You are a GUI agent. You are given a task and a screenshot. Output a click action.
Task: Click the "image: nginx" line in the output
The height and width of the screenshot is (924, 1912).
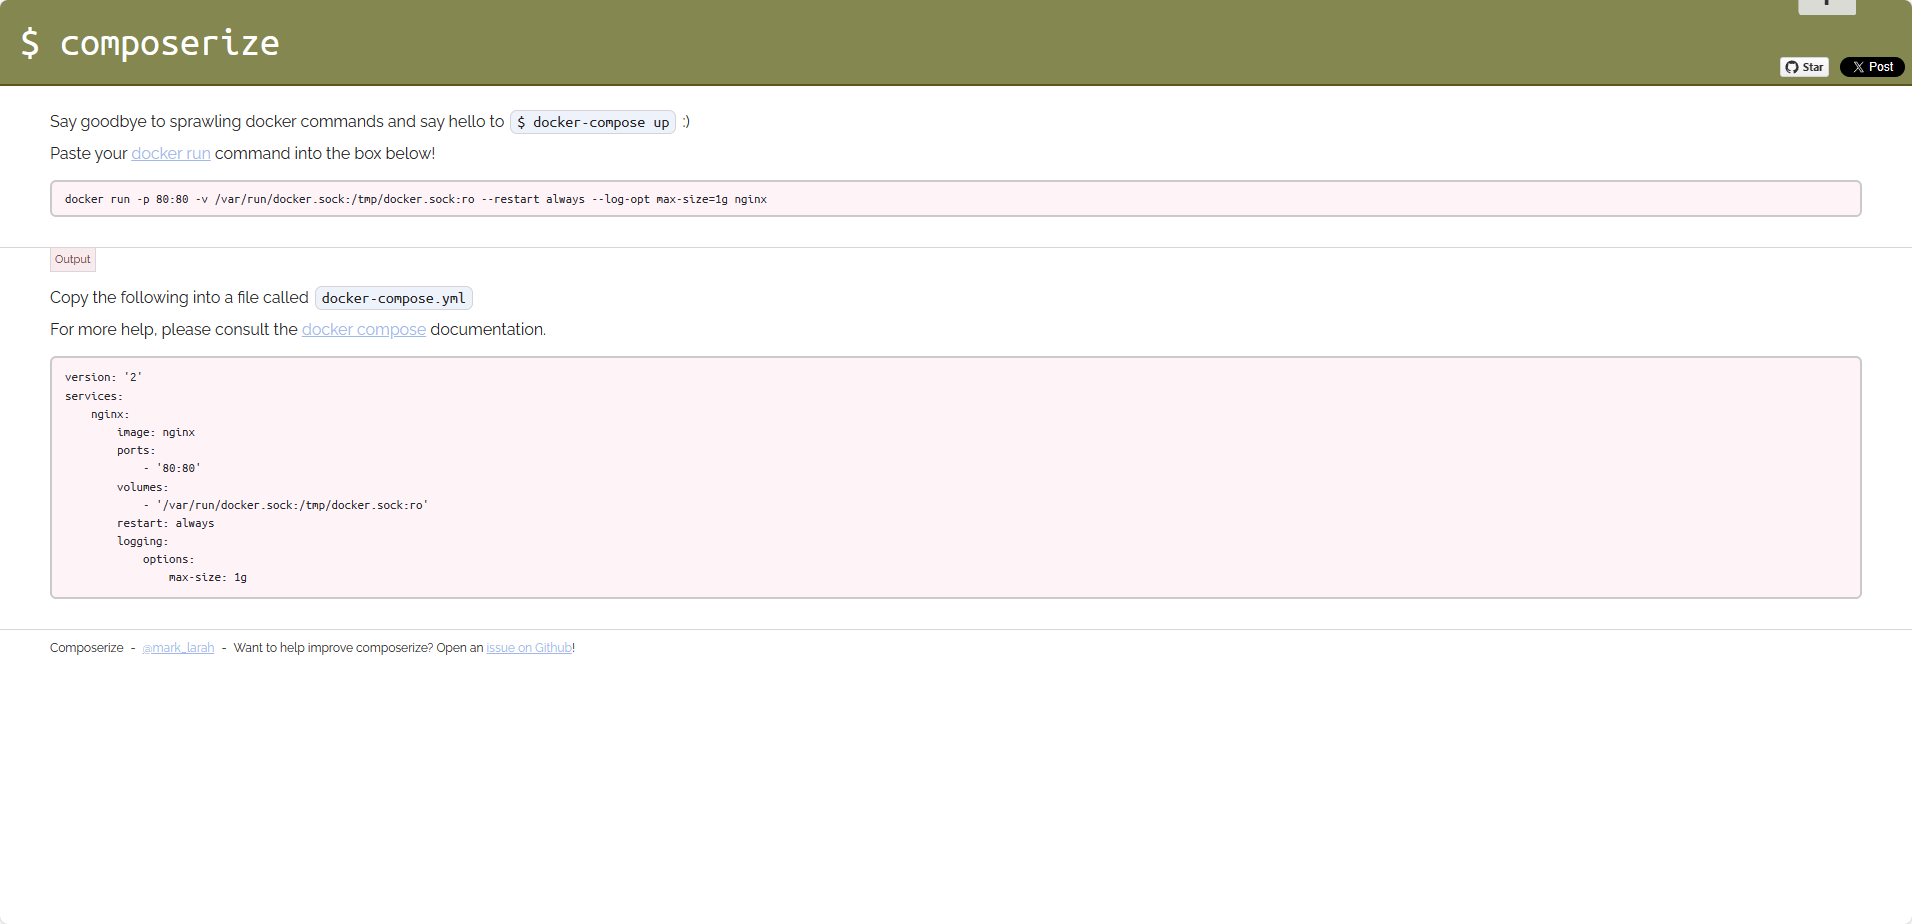coord(156,432)
